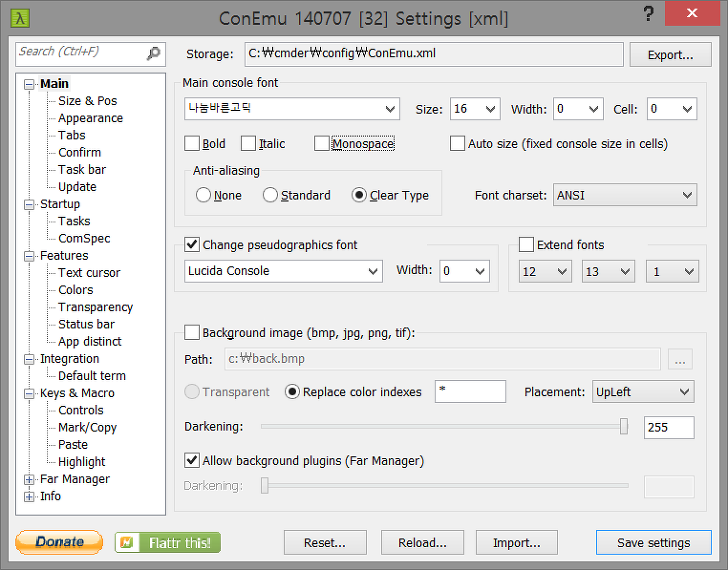Open the Placement UpLeft dropdown
This screenshot has height=570, width=728.
tap(643, 392)
